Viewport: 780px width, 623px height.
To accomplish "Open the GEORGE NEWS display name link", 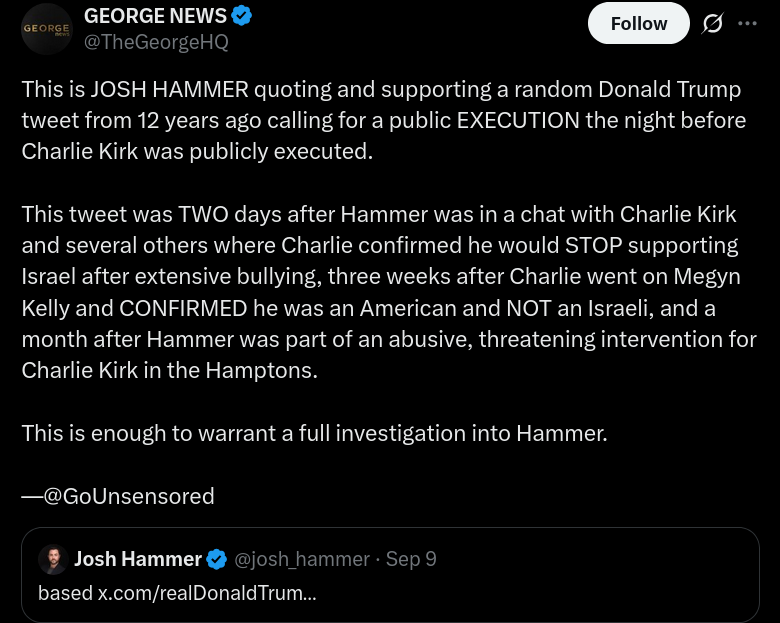I will tap(155, 16).
